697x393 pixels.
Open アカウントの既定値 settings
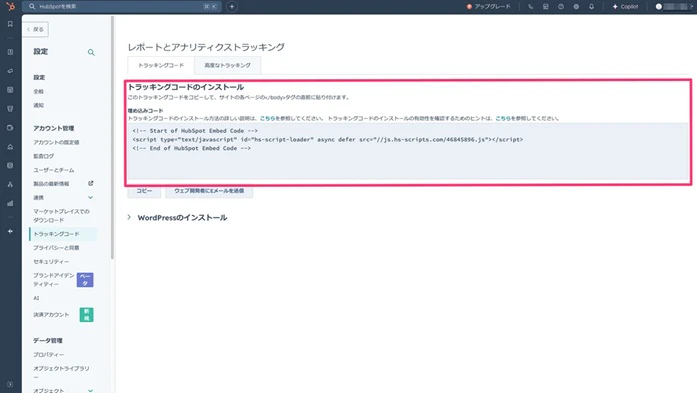[x=56, y=142]
